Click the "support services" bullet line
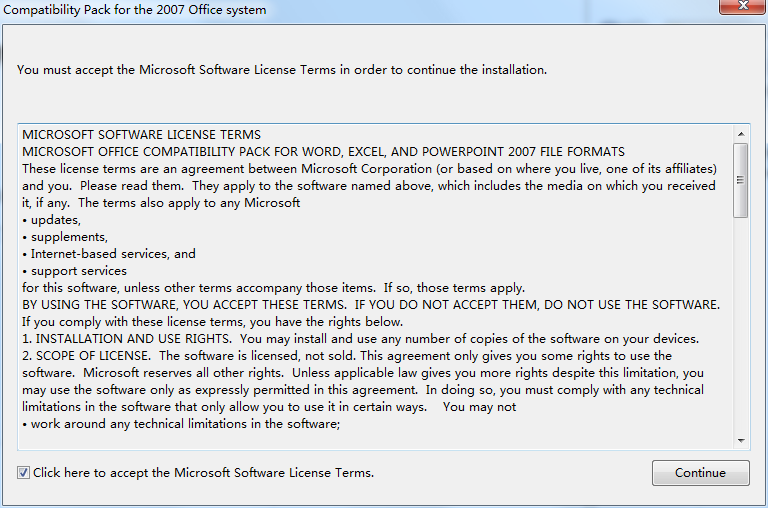This screenshot has height=508, width=768. point(78,270)
